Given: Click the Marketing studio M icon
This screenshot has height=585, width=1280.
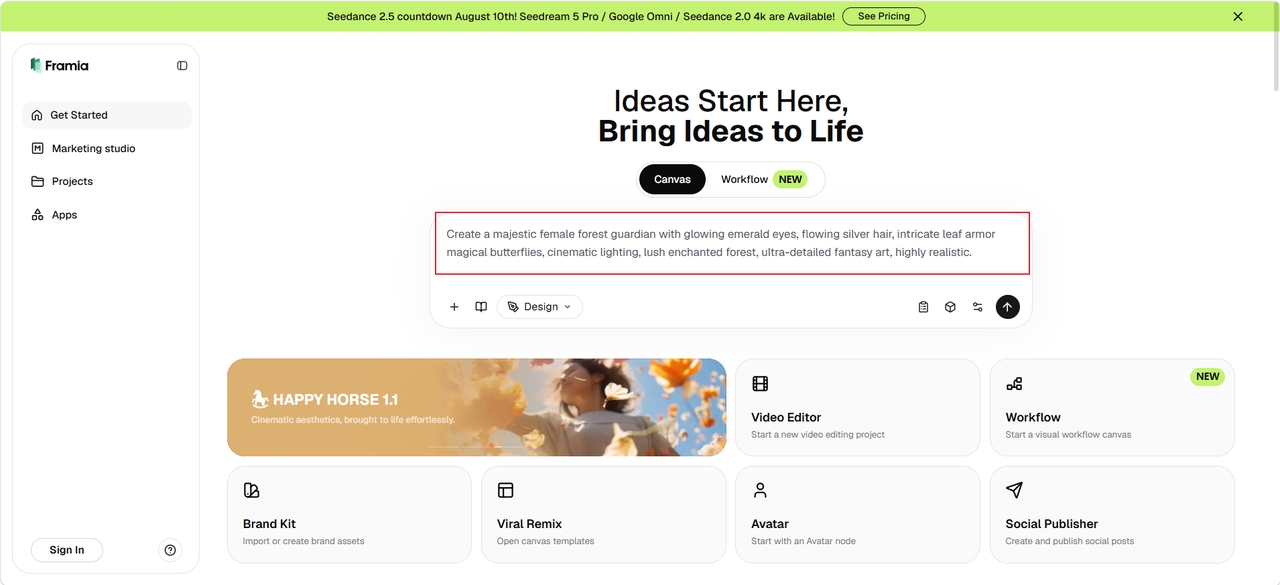Looking at the screenshot, I should pyautogui.click(x=37, y=148).
